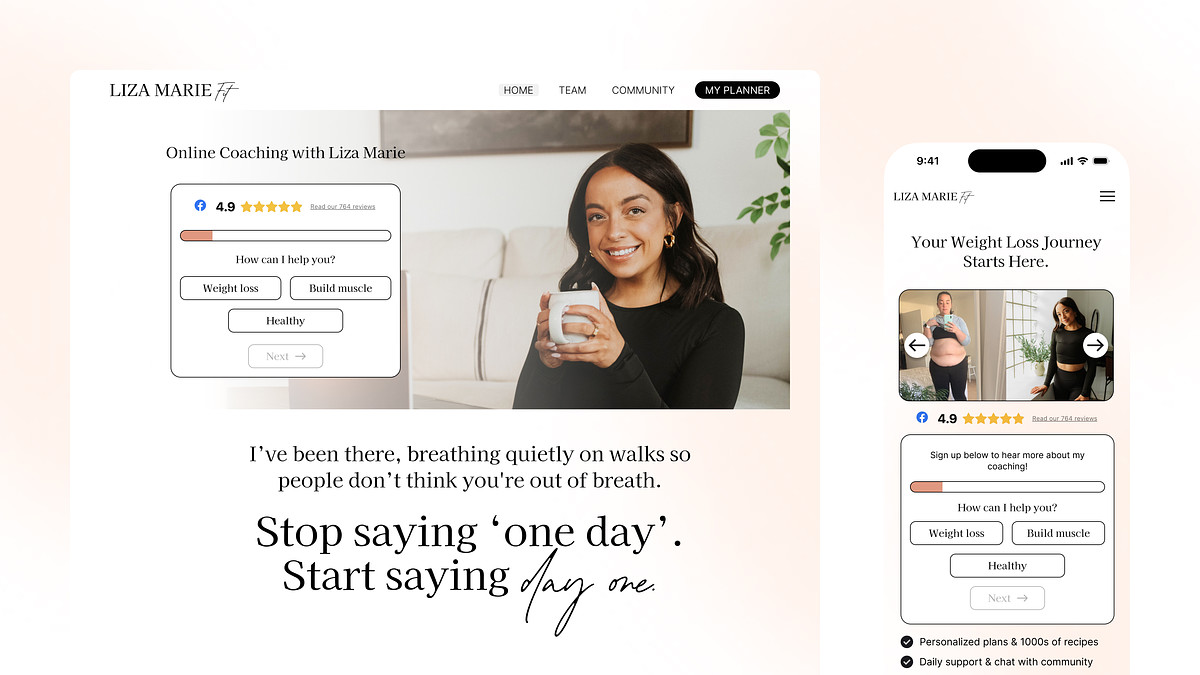
Task: Click the Liza Marie desktop logo
Action: coord(174,90)
